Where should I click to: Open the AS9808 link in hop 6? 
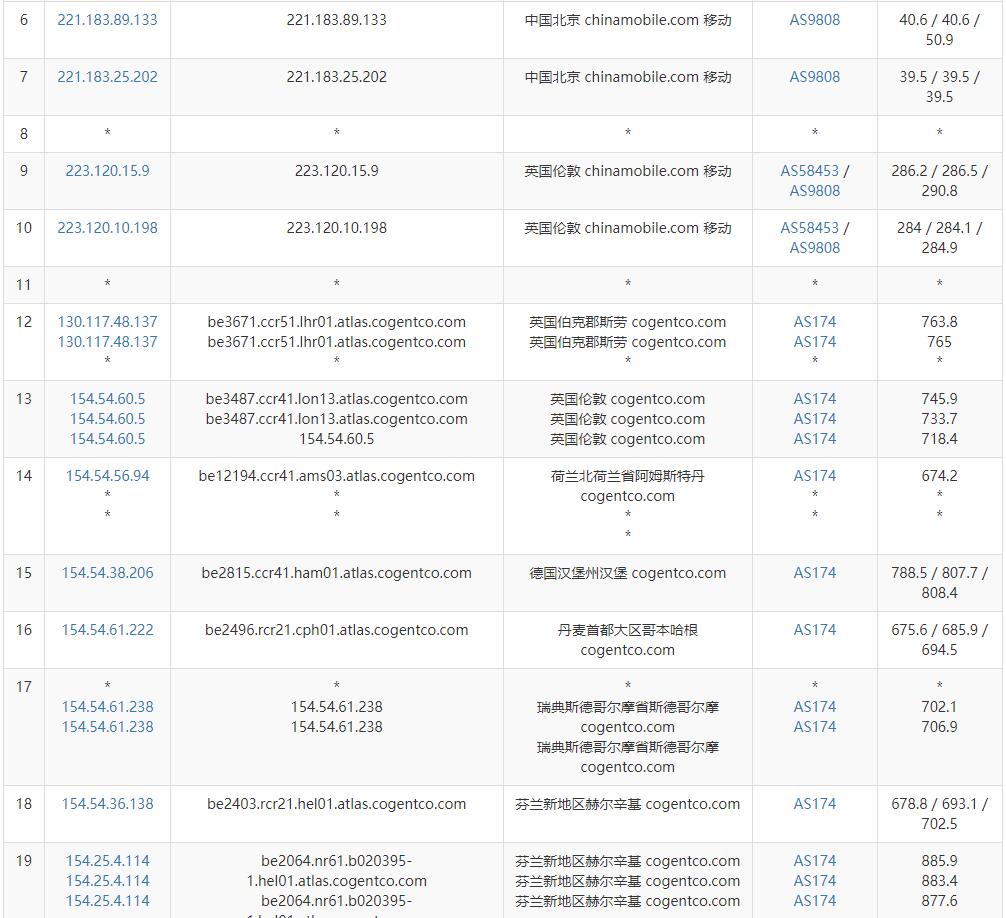pyautogui.click(x=814, y=20)
